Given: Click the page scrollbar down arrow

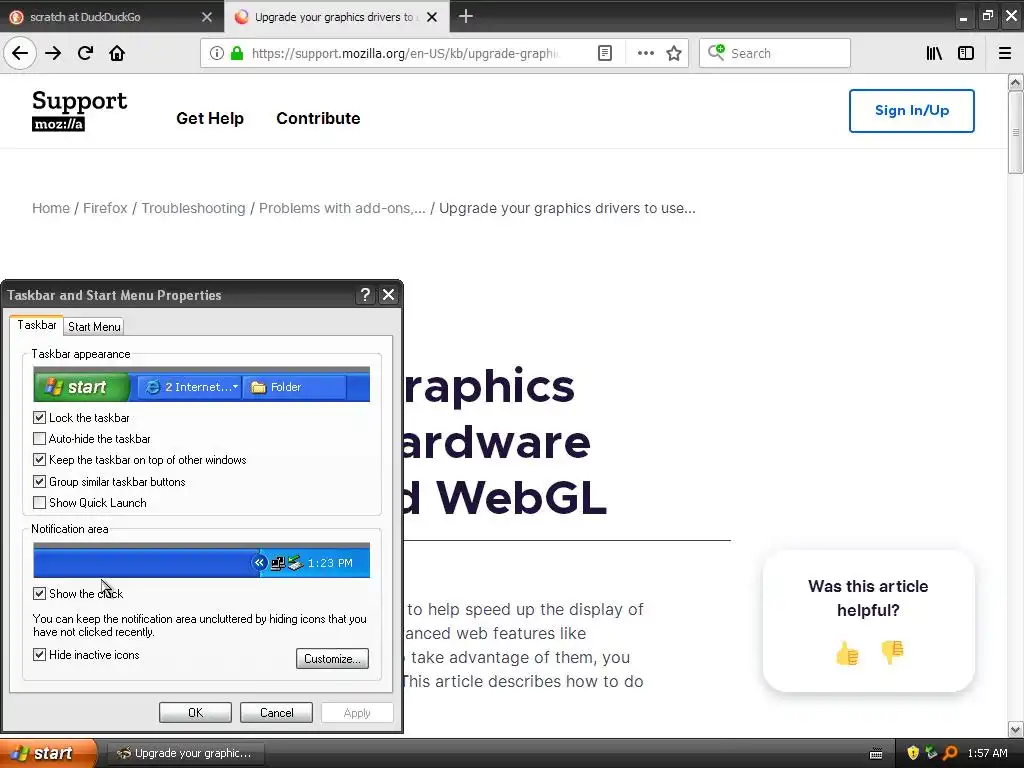Looking at the screenshot, I should (1016, 729).
